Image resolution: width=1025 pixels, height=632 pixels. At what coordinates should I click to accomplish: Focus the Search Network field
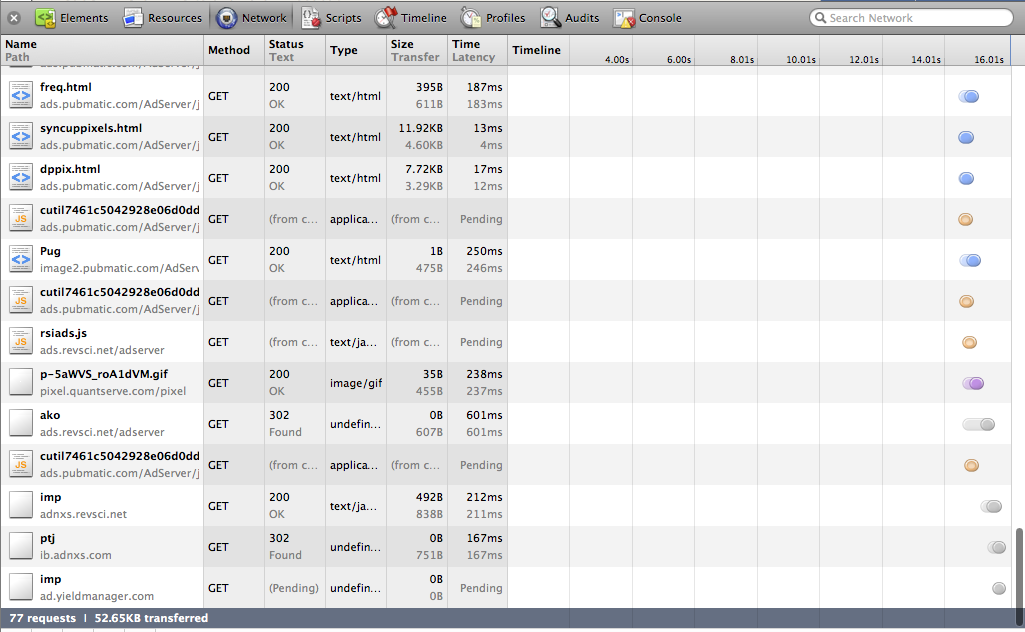click(x=911, y=18)
